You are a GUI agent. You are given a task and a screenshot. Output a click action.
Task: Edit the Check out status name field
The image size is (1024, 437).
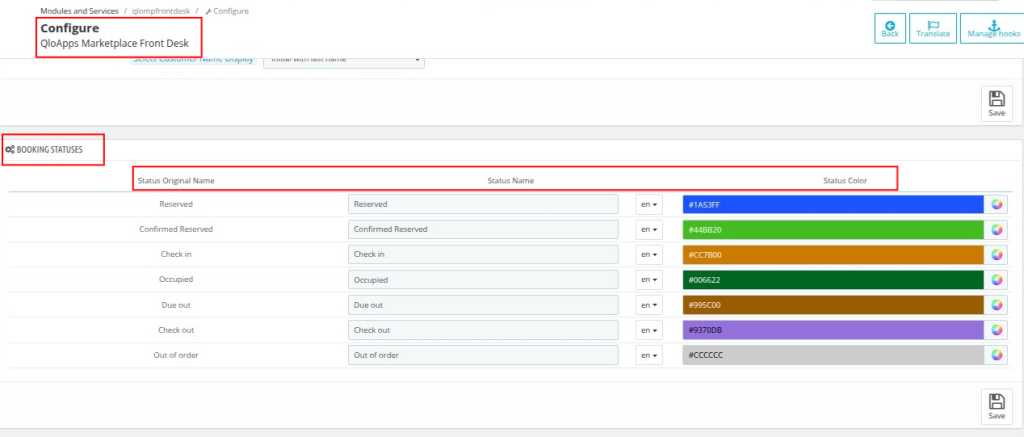coord(483,330)
